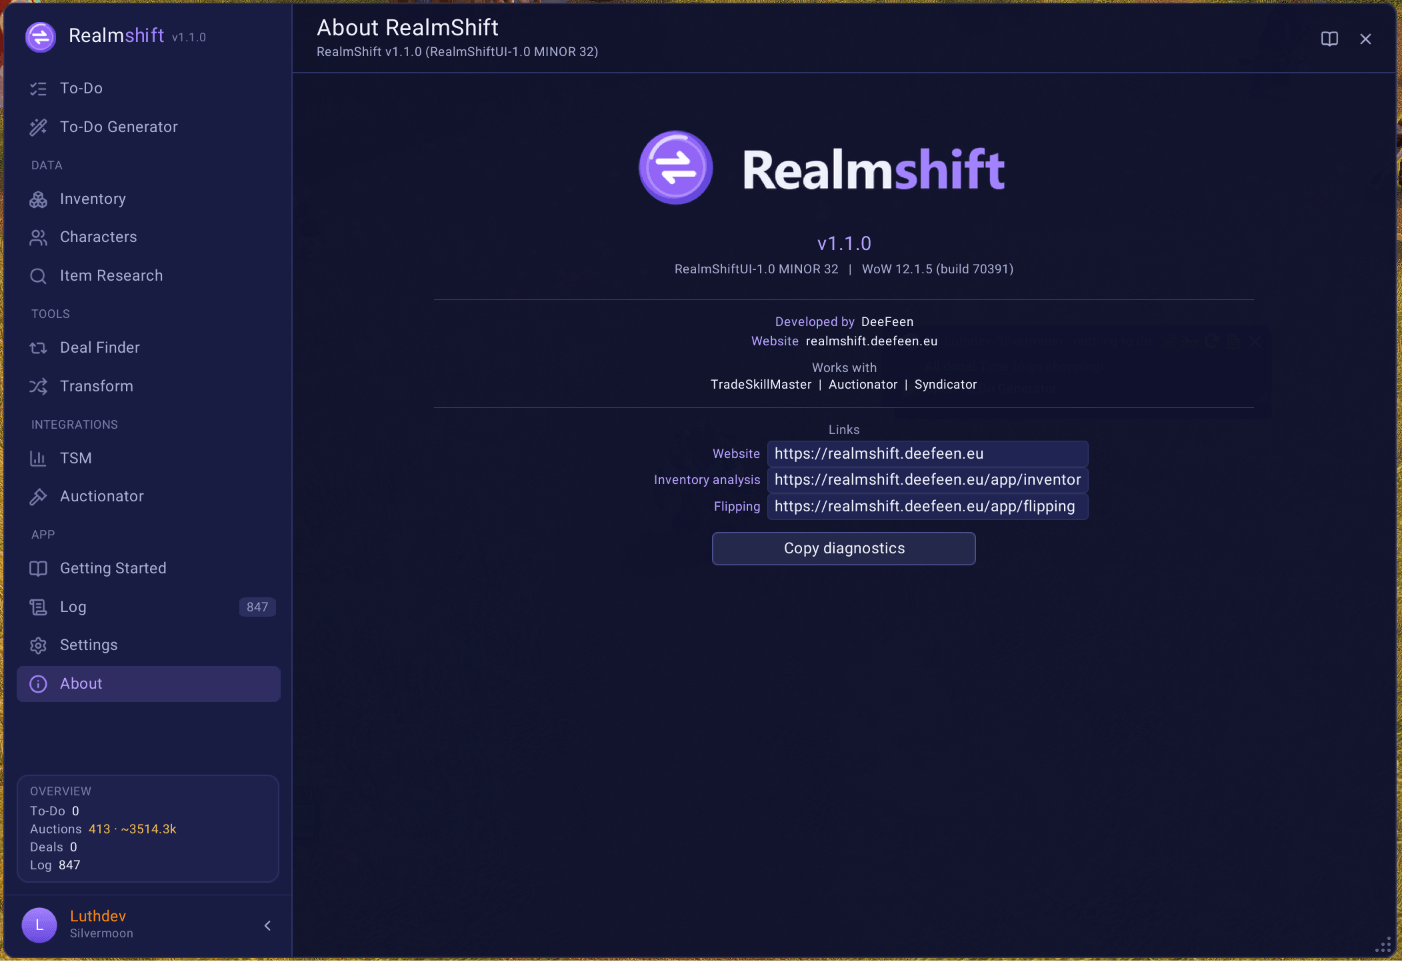Screen dimensions: 1402x961
Task: Click the Luthdev avatar circle
Action: click(39, 925)
